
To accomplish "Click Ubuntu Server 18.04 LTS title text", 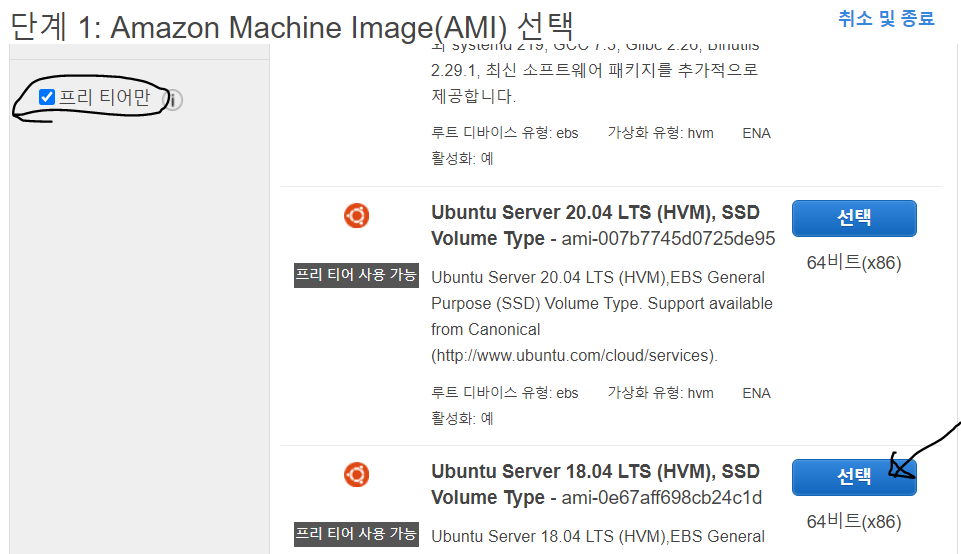I will click(595, 484).
